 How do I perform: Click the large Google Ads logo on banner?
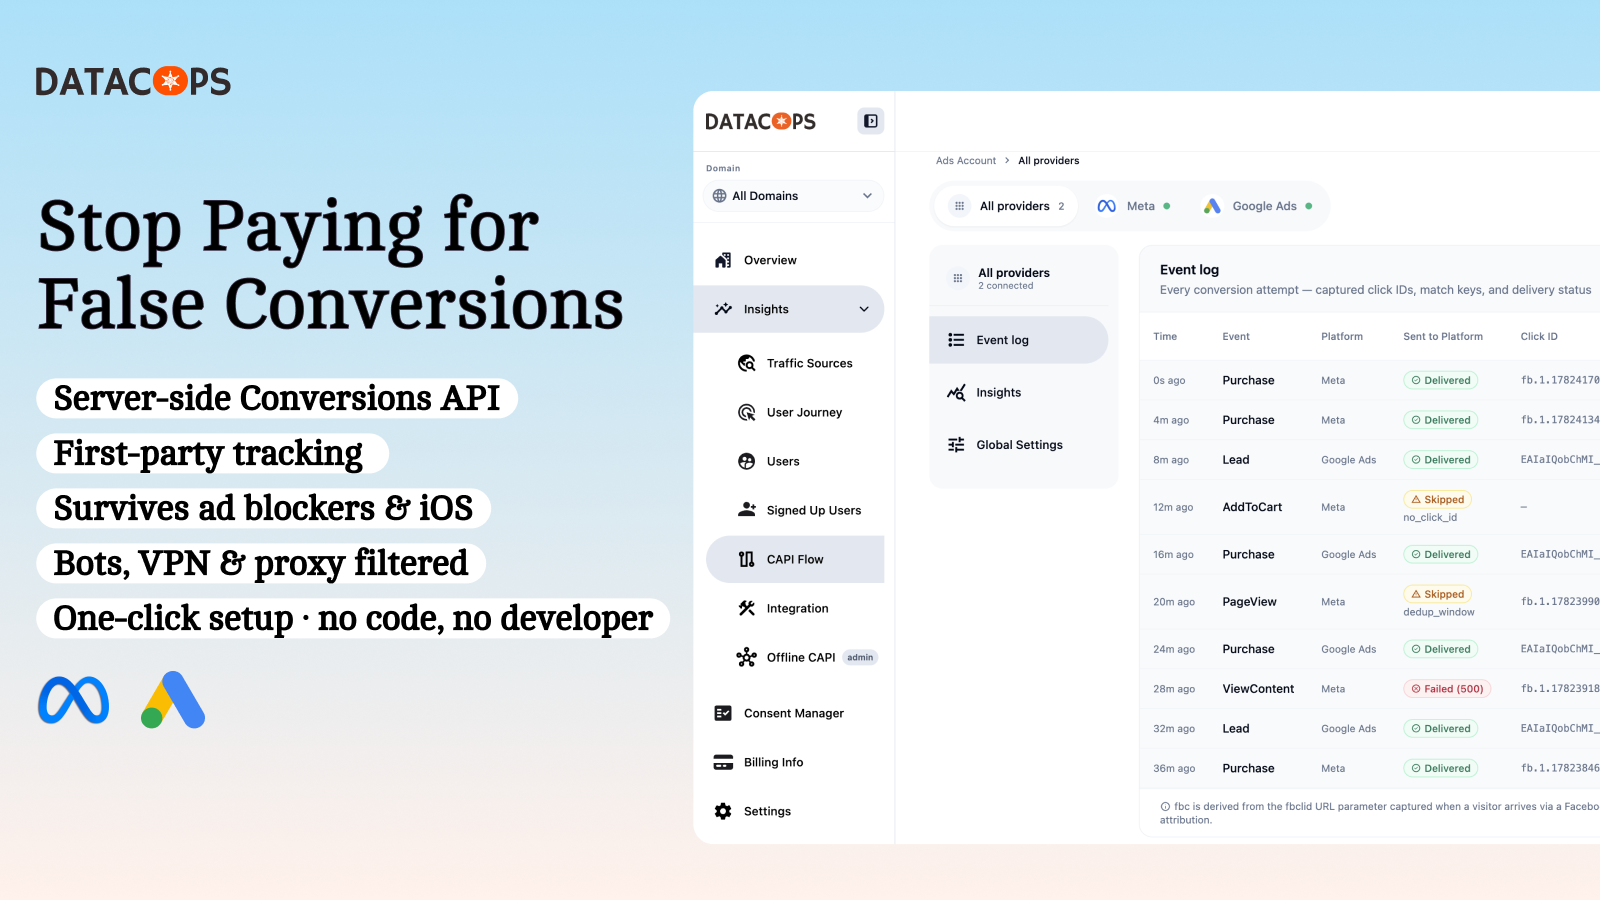click(173, 700)
